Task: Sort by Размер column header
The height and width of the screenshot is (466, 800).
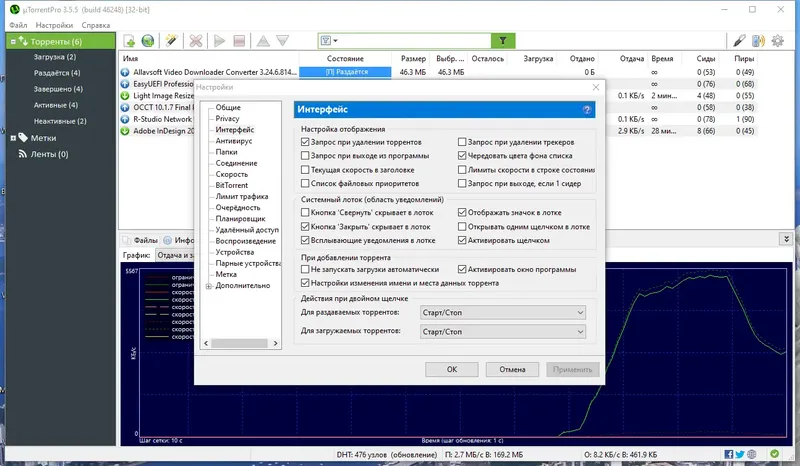Action: pos(413,59)
